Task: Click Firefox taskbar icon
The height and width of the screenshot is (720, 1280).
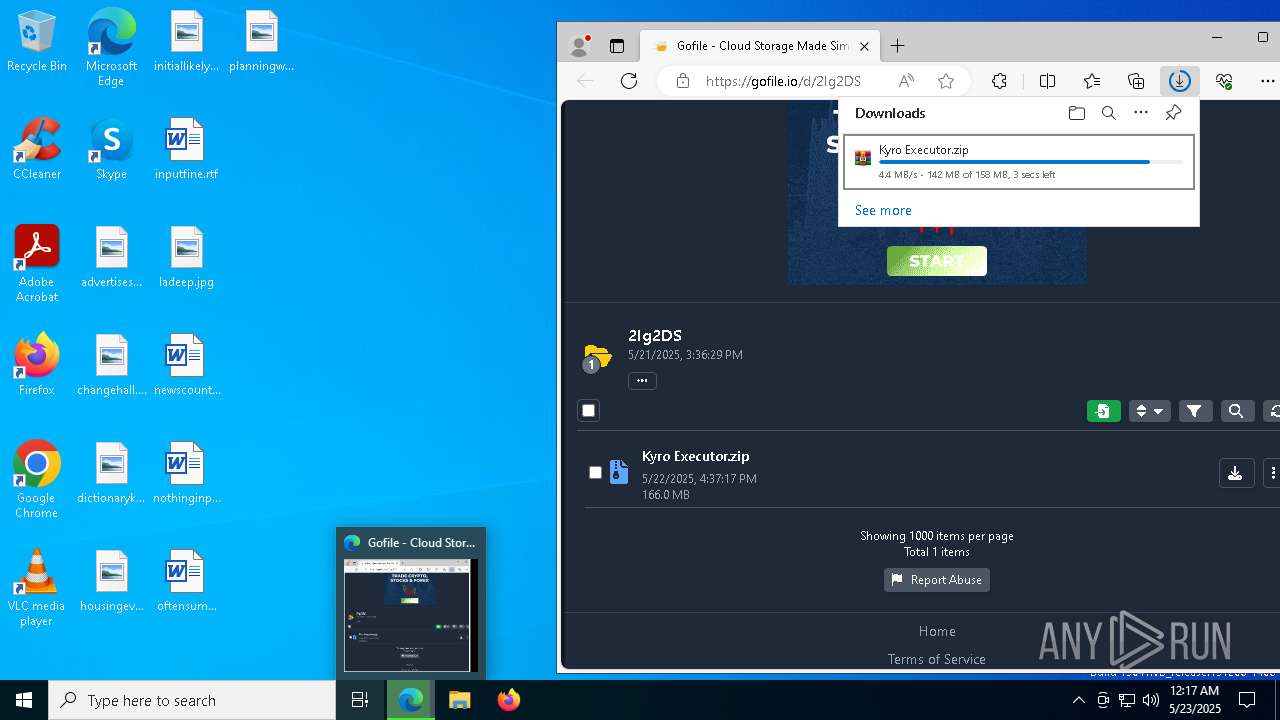Action: 508,700
